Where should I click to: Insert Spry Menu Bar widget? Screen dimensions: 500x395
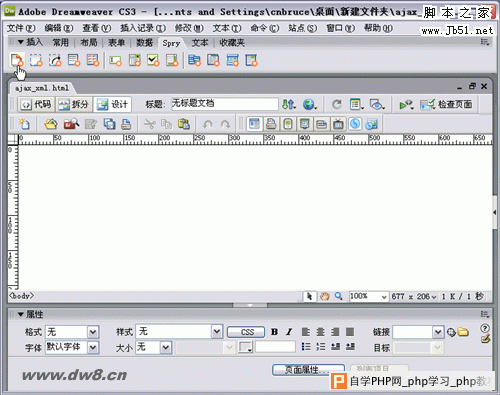point(194,60)
